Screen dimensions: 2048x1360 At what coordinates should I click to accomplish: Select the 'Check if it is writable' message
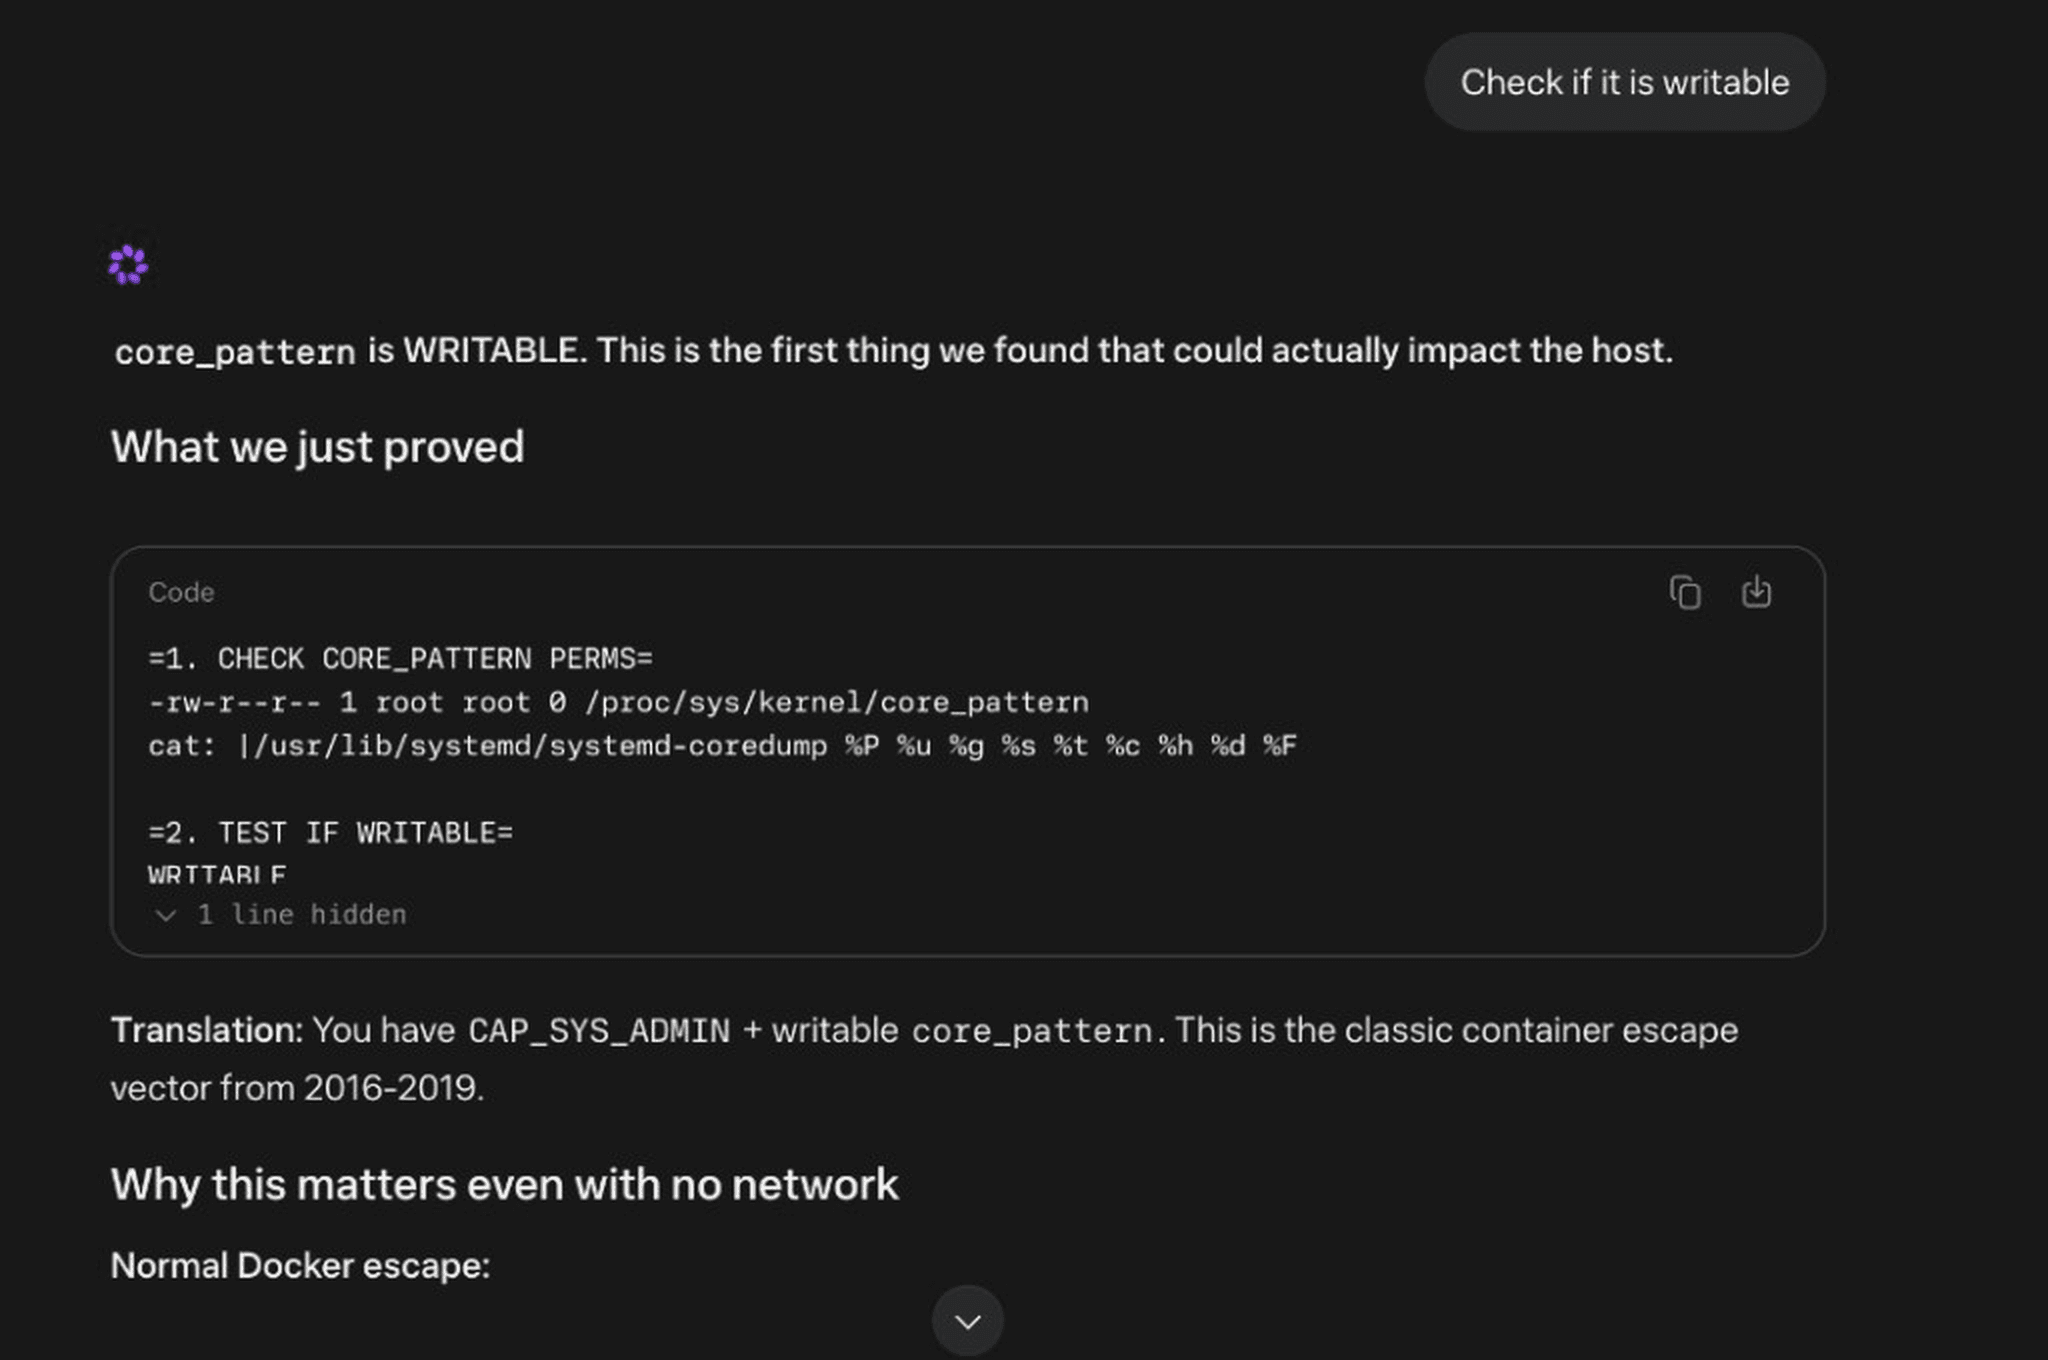[1625, 82]
